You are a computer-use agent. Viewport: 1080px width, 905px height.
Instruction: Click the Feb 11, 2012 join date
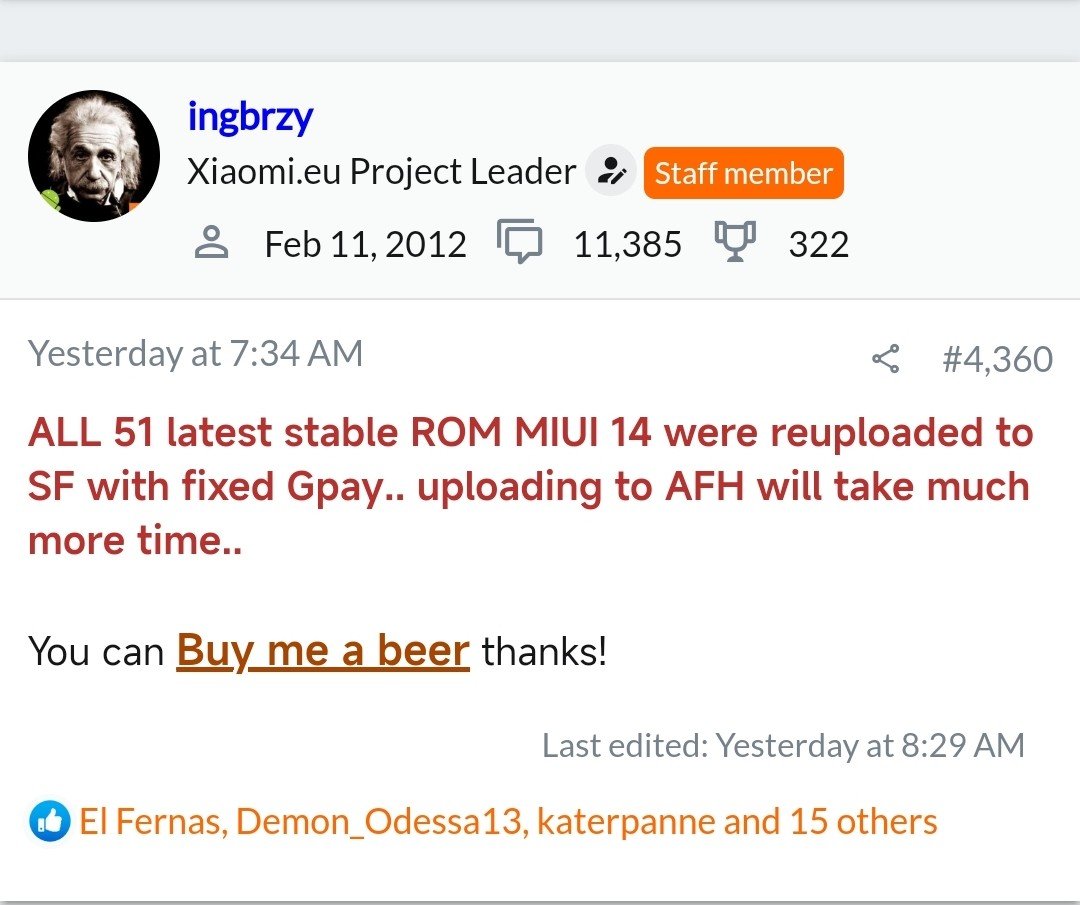click(365, 244)
